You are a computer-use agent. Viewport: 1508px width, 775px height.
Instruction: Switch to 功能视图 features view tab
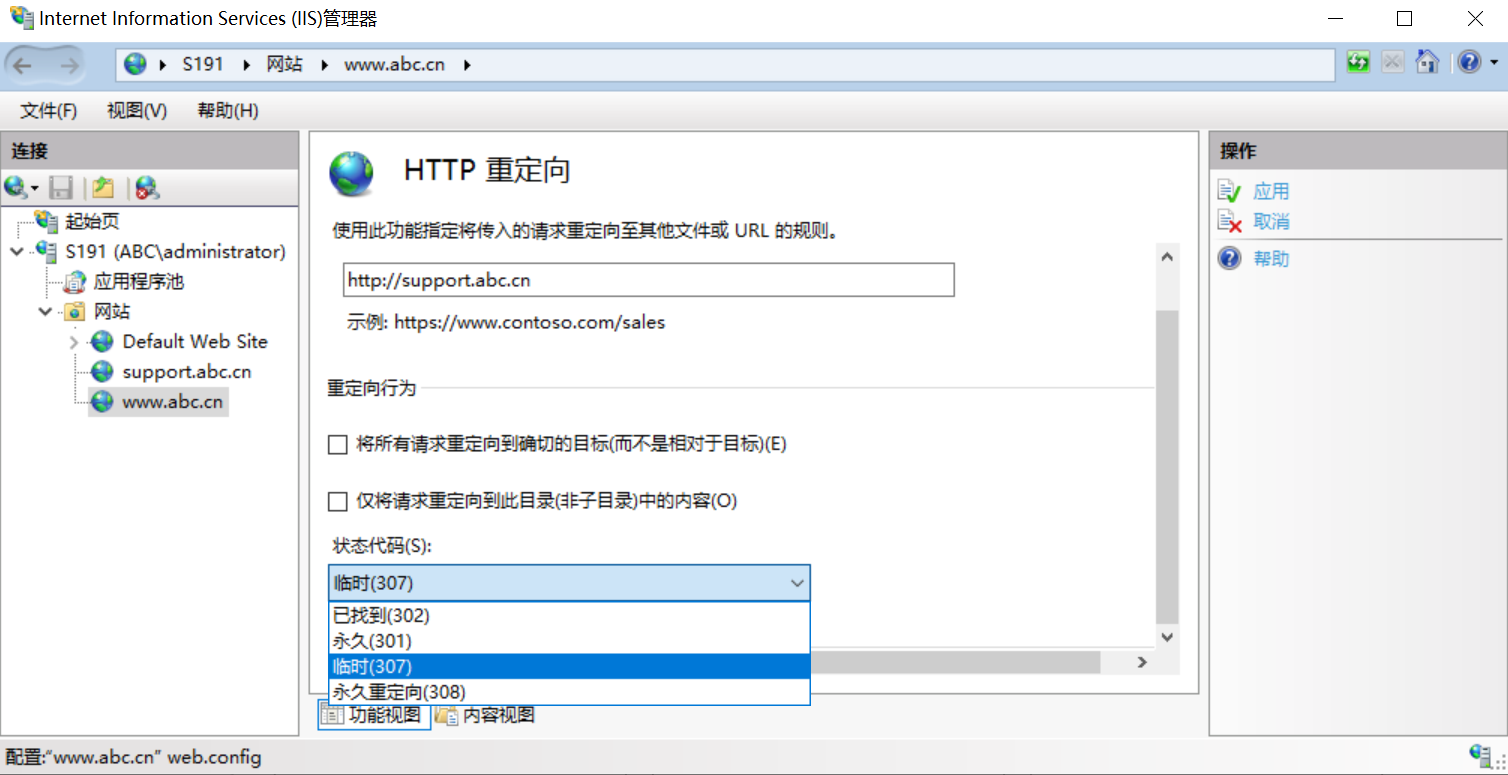click(374, 715)
